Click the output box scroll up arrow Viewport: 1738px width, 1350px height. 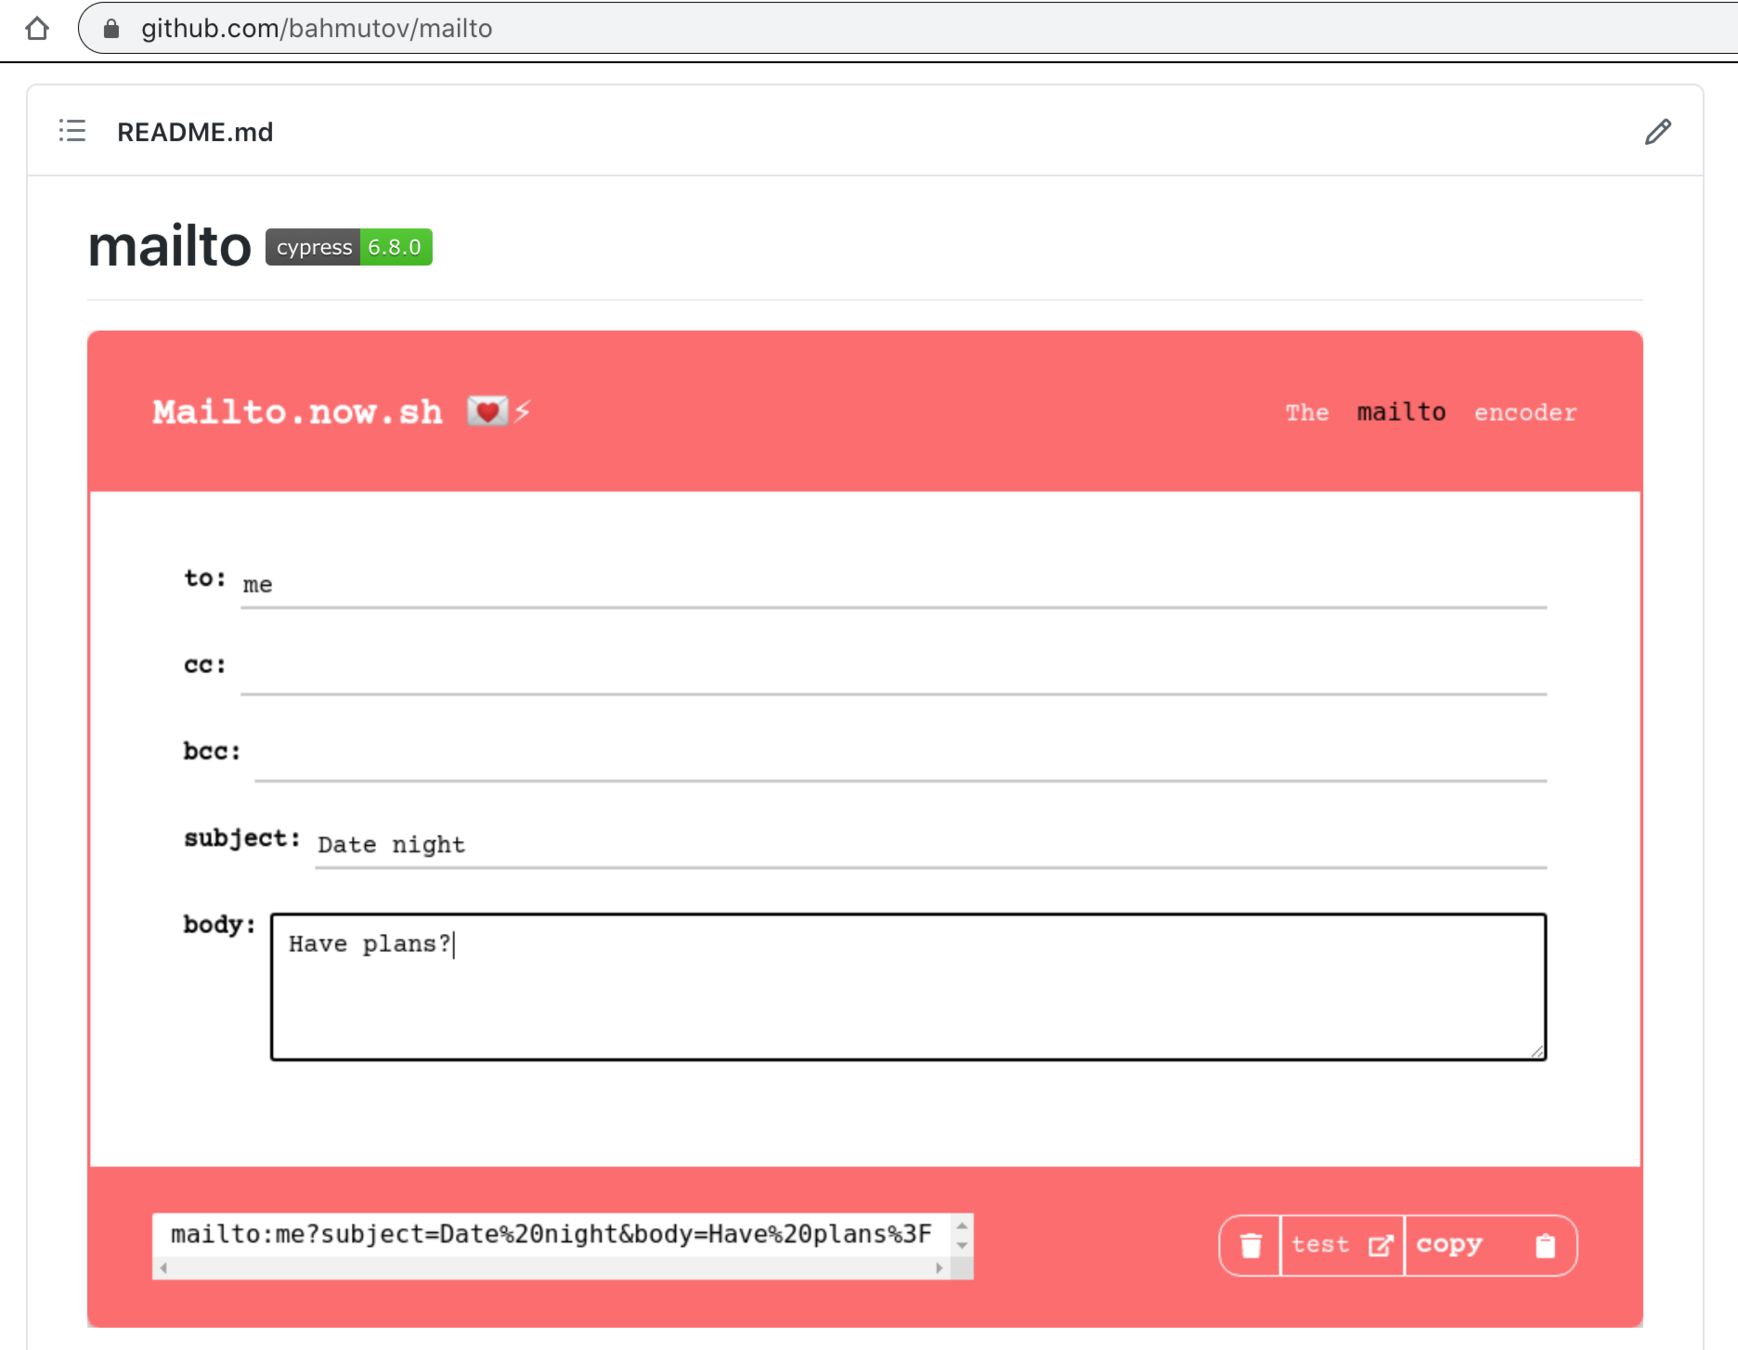[962, 1225]
